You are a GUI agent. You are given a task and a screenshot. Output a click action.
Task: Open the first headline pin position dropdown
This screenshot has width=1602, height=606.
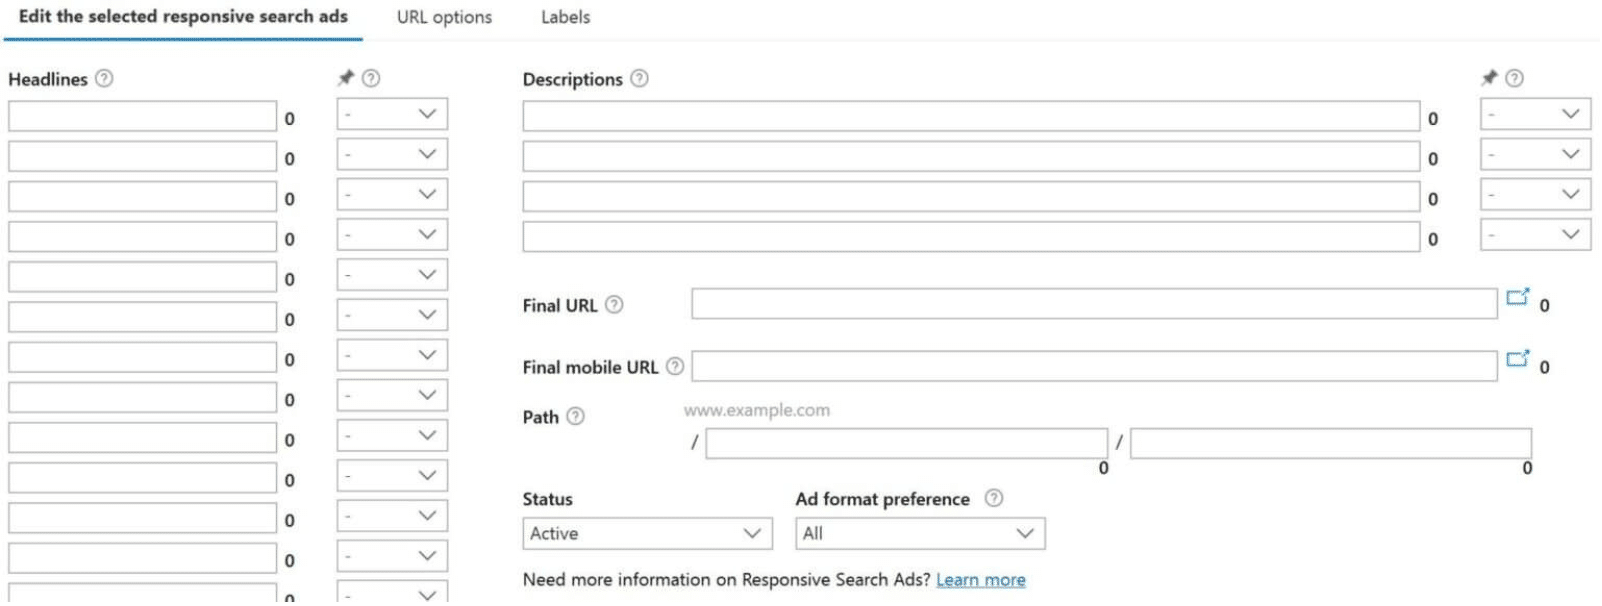click(x=391, y=114)
